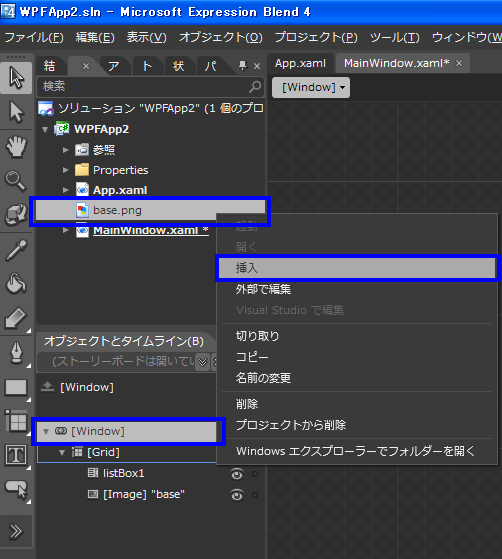Select the TextBlock text tool
The height and width of the screenshot is (559, 502).
click(16, 456)
